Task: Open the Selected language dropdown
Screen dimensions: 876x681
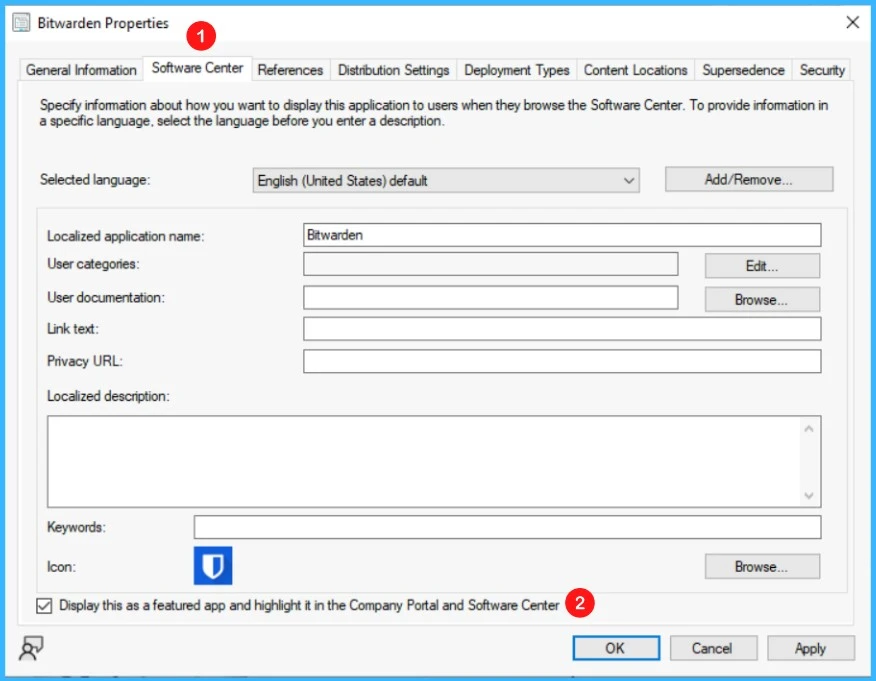Action: 446,180
